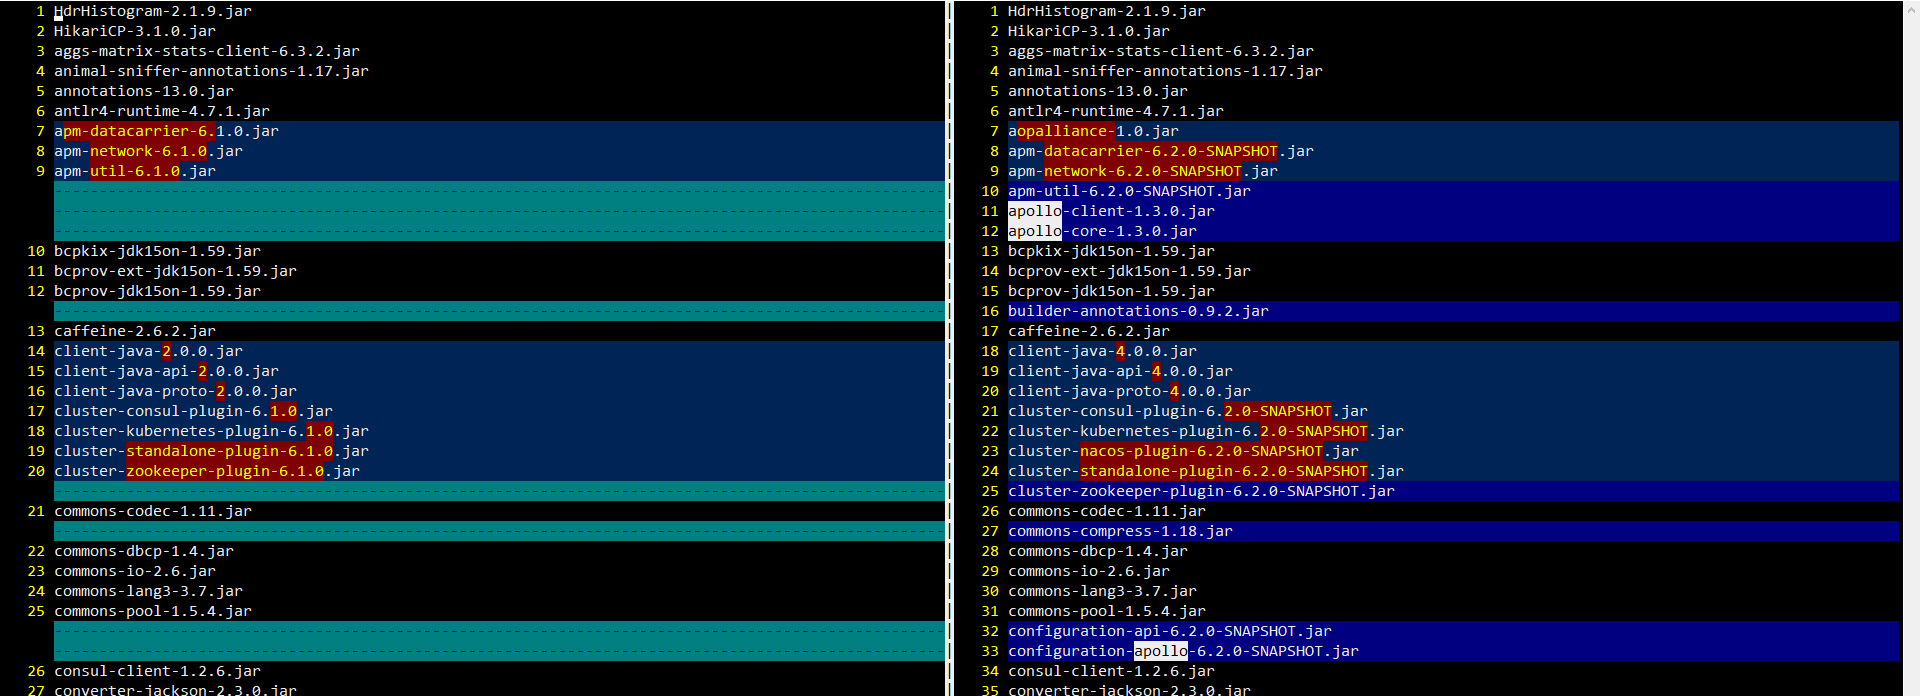Select antlr4-runtime-4.7.1.jar in right pane
This screenshot has width=1920, height=696.
[x=1116, y=111]
